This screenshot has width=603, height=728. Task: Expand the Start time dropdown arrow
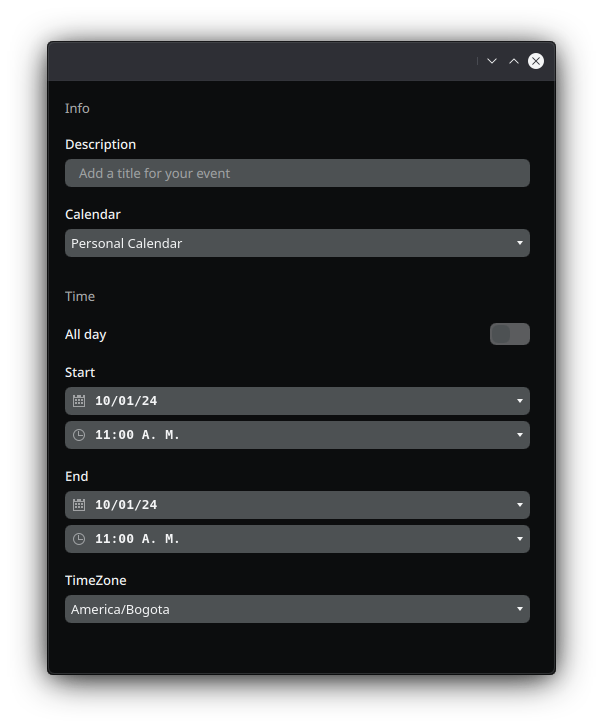(519, 435)
